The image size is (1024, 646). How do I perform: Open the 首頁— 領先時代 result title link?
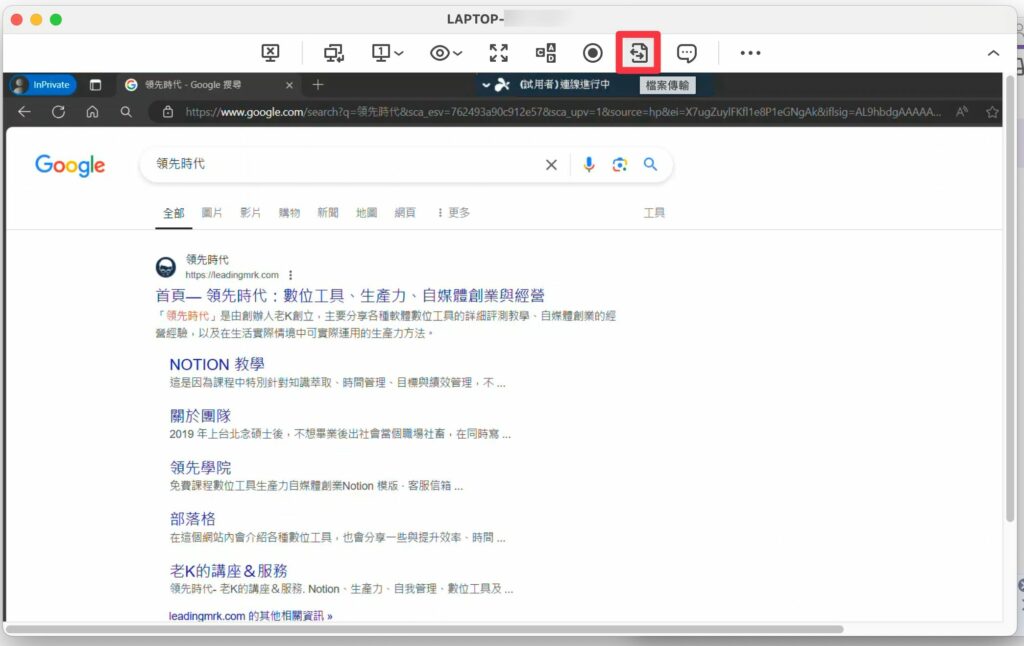point(350,296)
